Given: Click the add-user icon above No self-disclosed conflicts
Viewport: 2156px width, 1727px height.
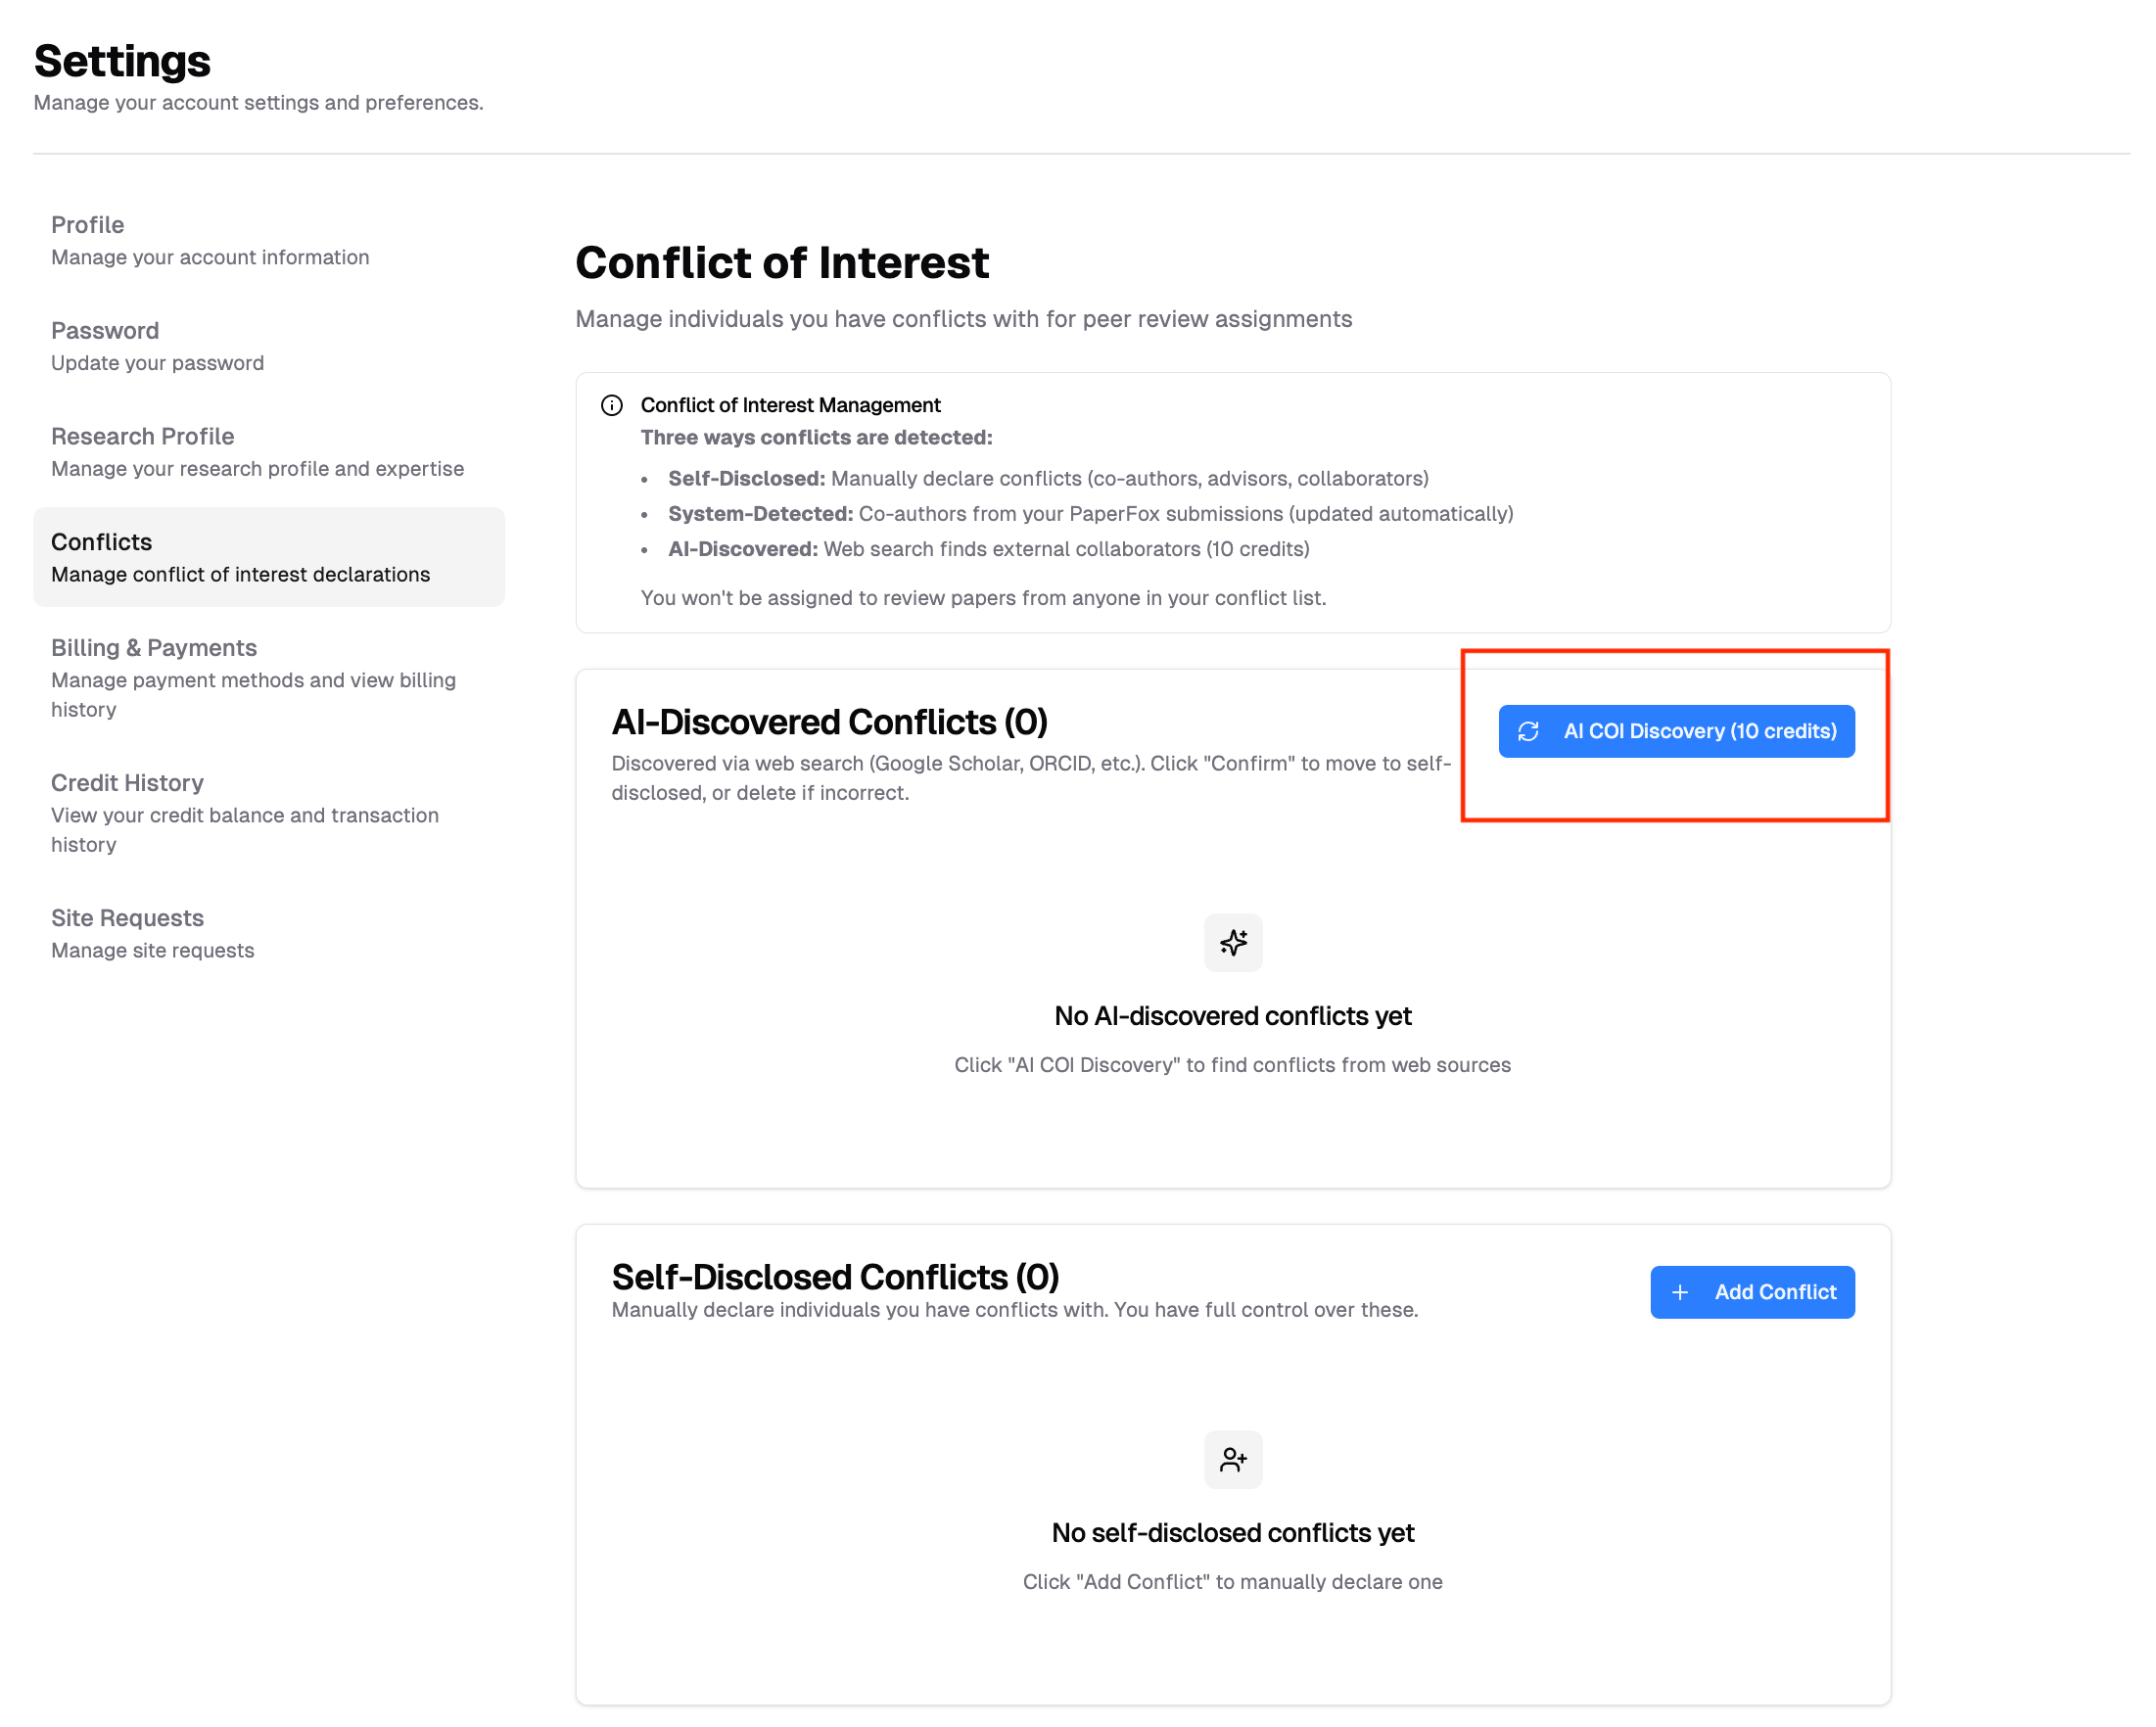Looking at the screenshot, I should pos(1233,1459).
